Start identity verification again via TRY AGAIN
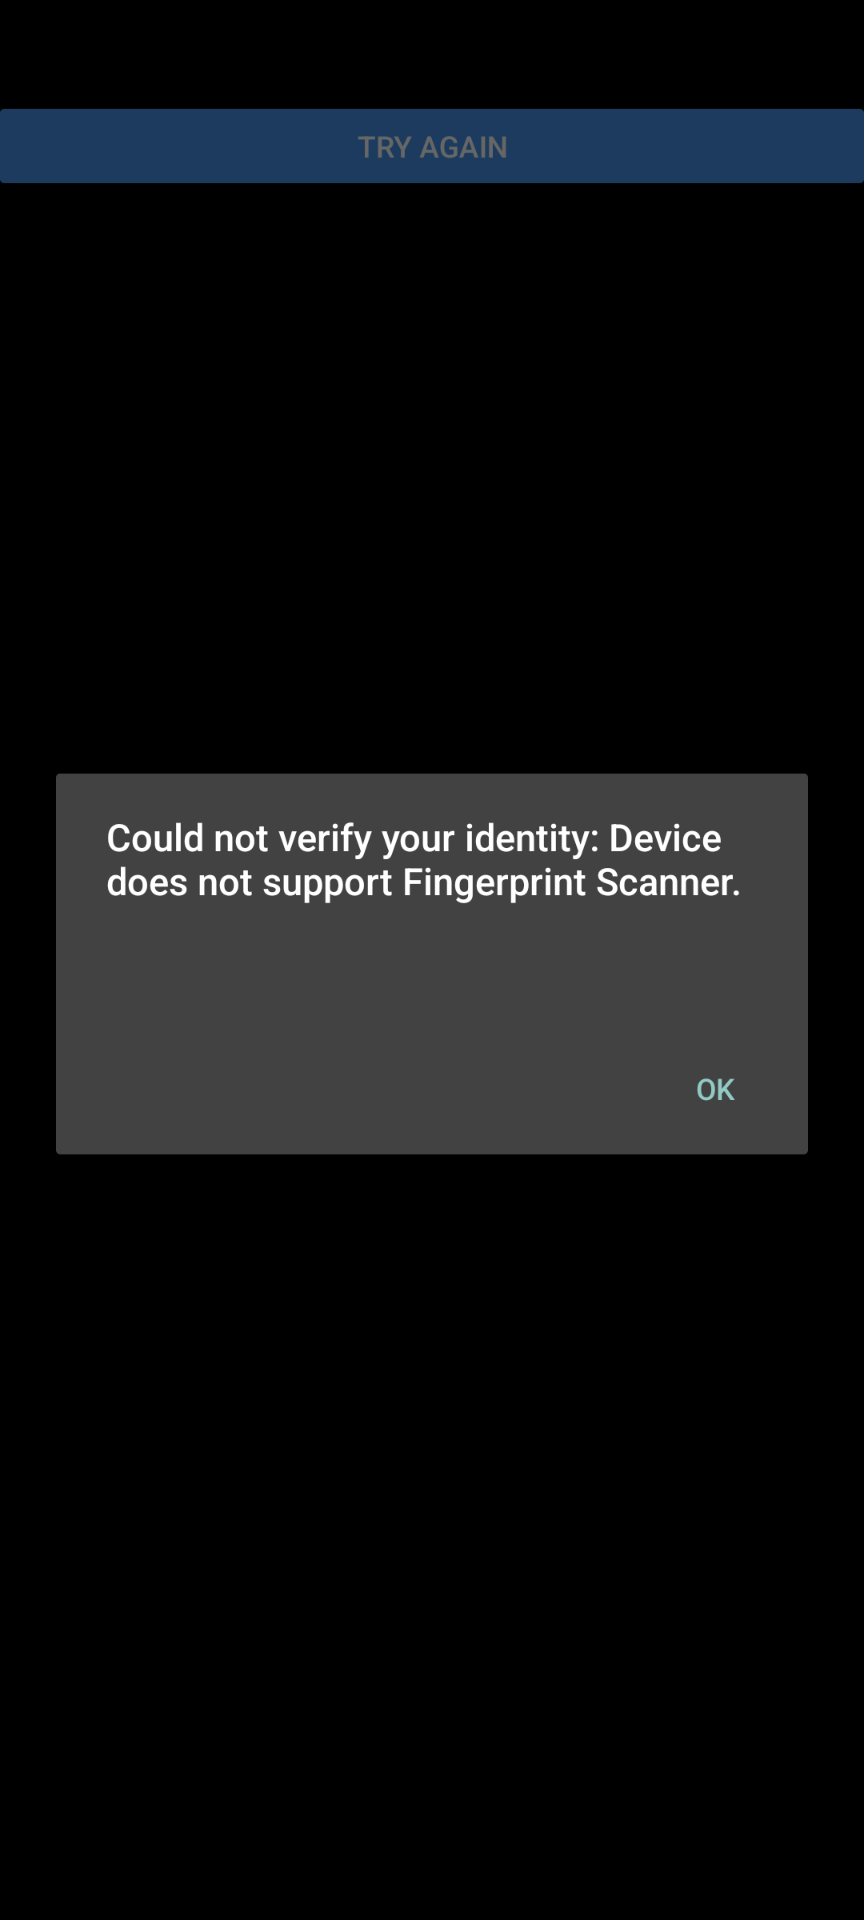The image size is (864, 1920). point(432,146)
